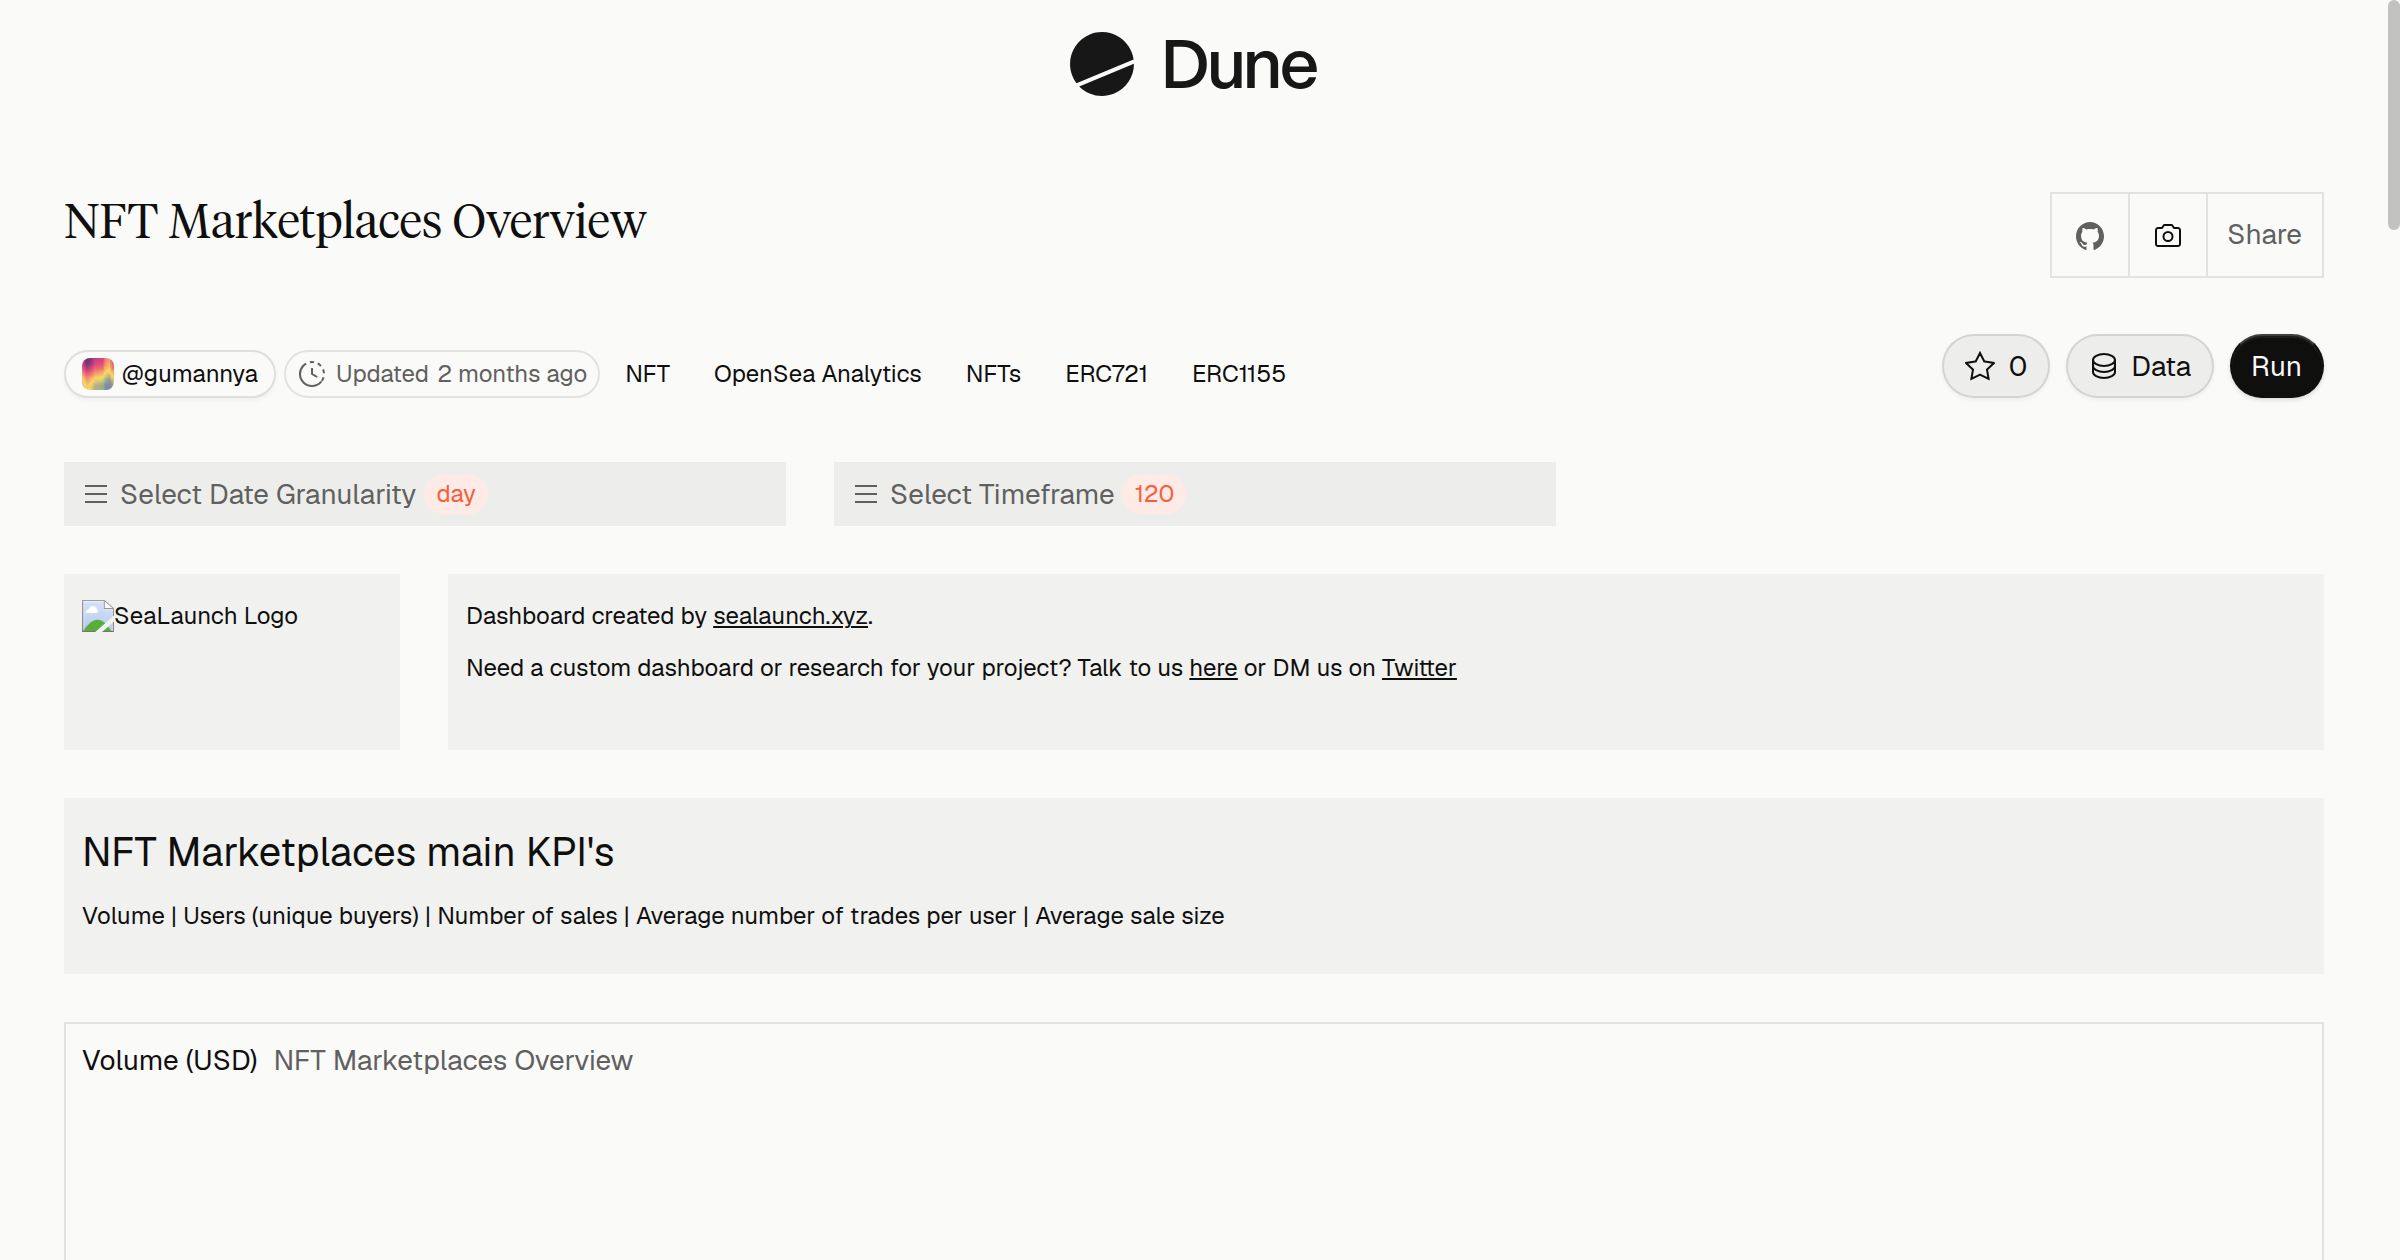Image resolution: width=2400 pixels, height=1260 pixels.
Task: Click the NFT Marketplaces Overview page title
Action: 355,221
